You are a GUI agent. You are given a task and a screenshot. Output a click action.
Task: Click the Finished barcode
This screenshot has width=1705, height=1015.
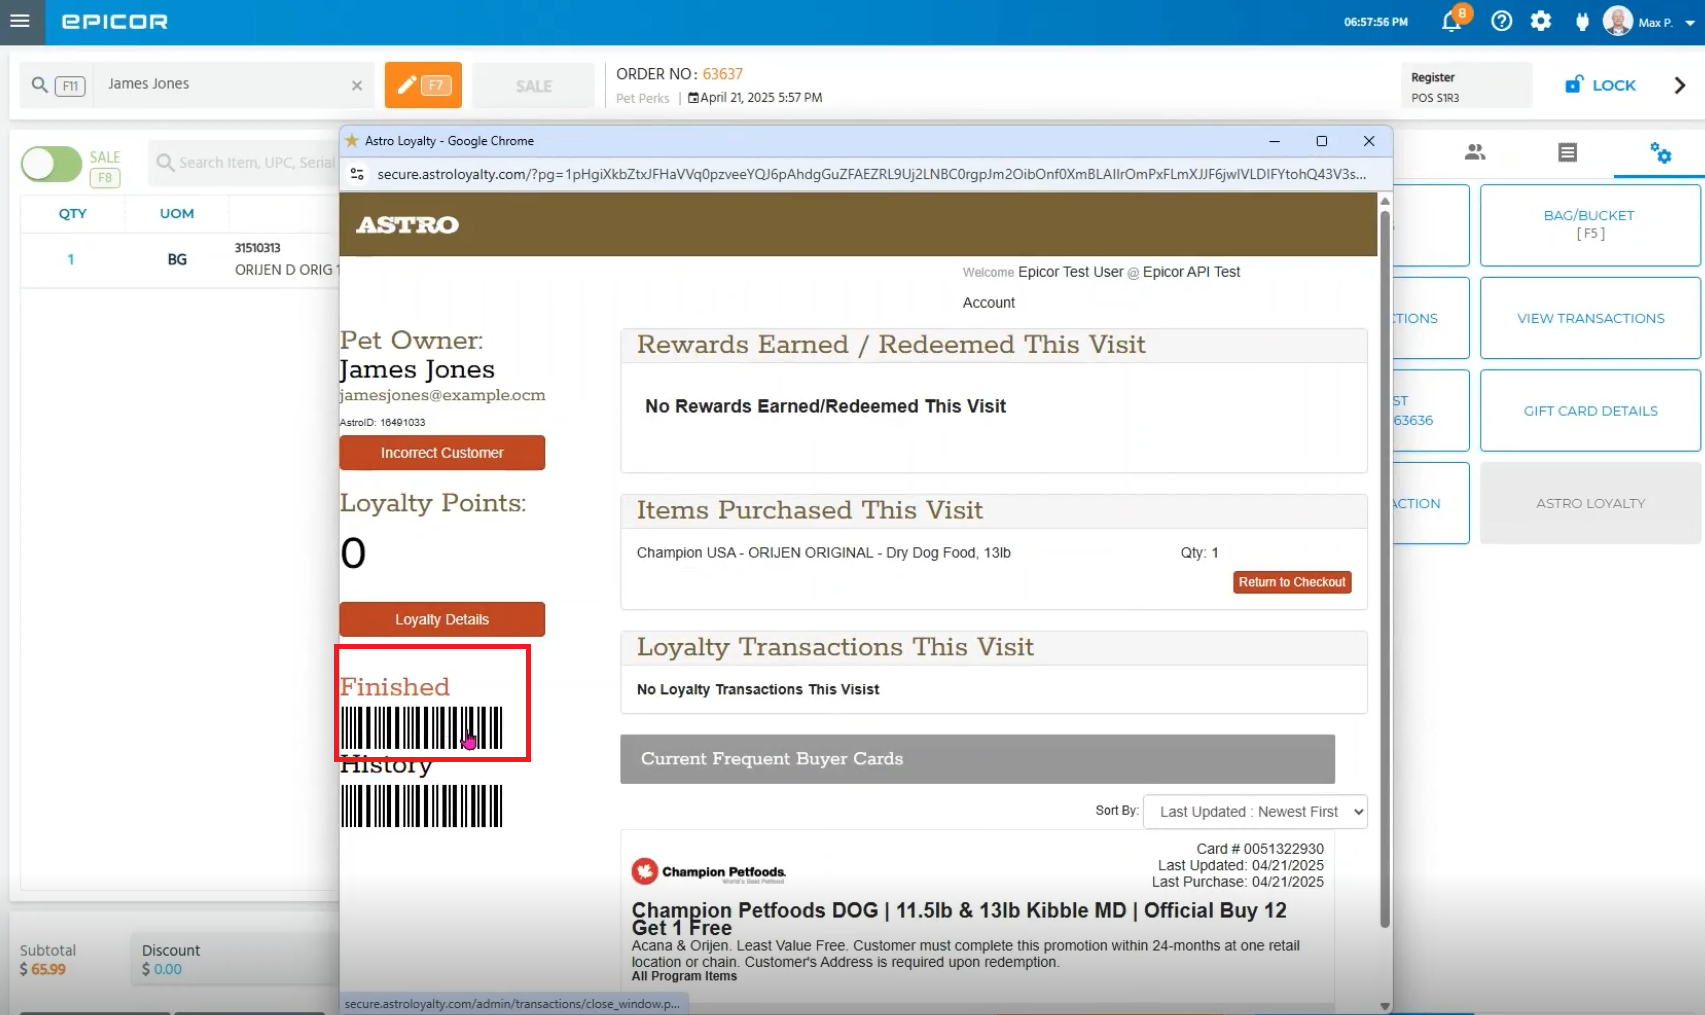(x=421, y=727)
